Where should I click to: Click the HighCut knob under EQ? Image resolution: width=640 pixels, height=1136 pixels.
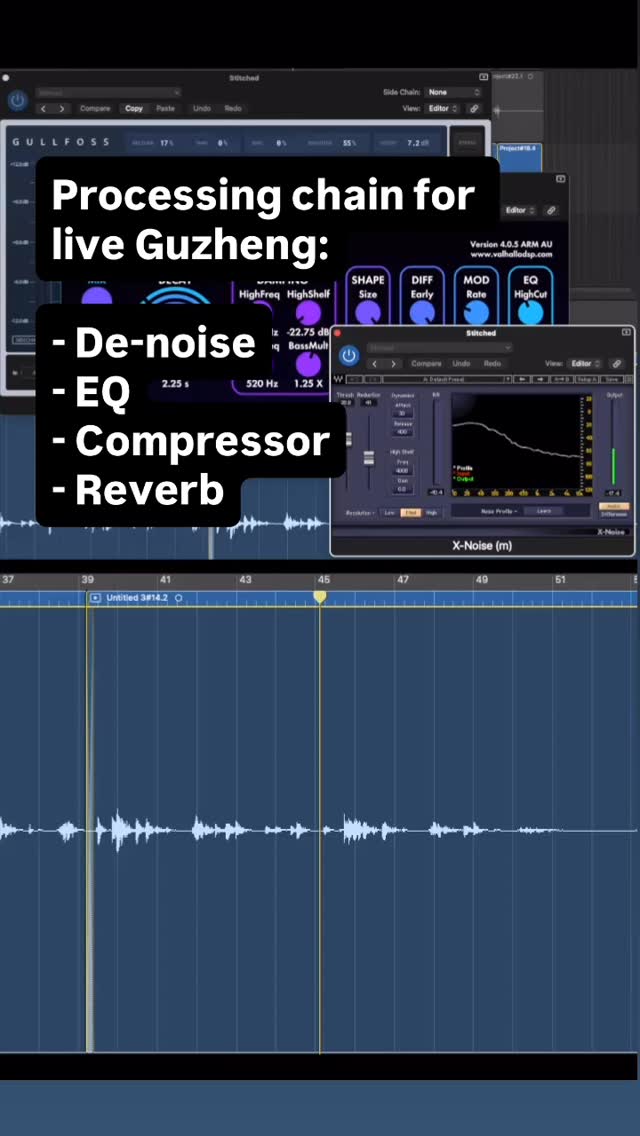531,312
